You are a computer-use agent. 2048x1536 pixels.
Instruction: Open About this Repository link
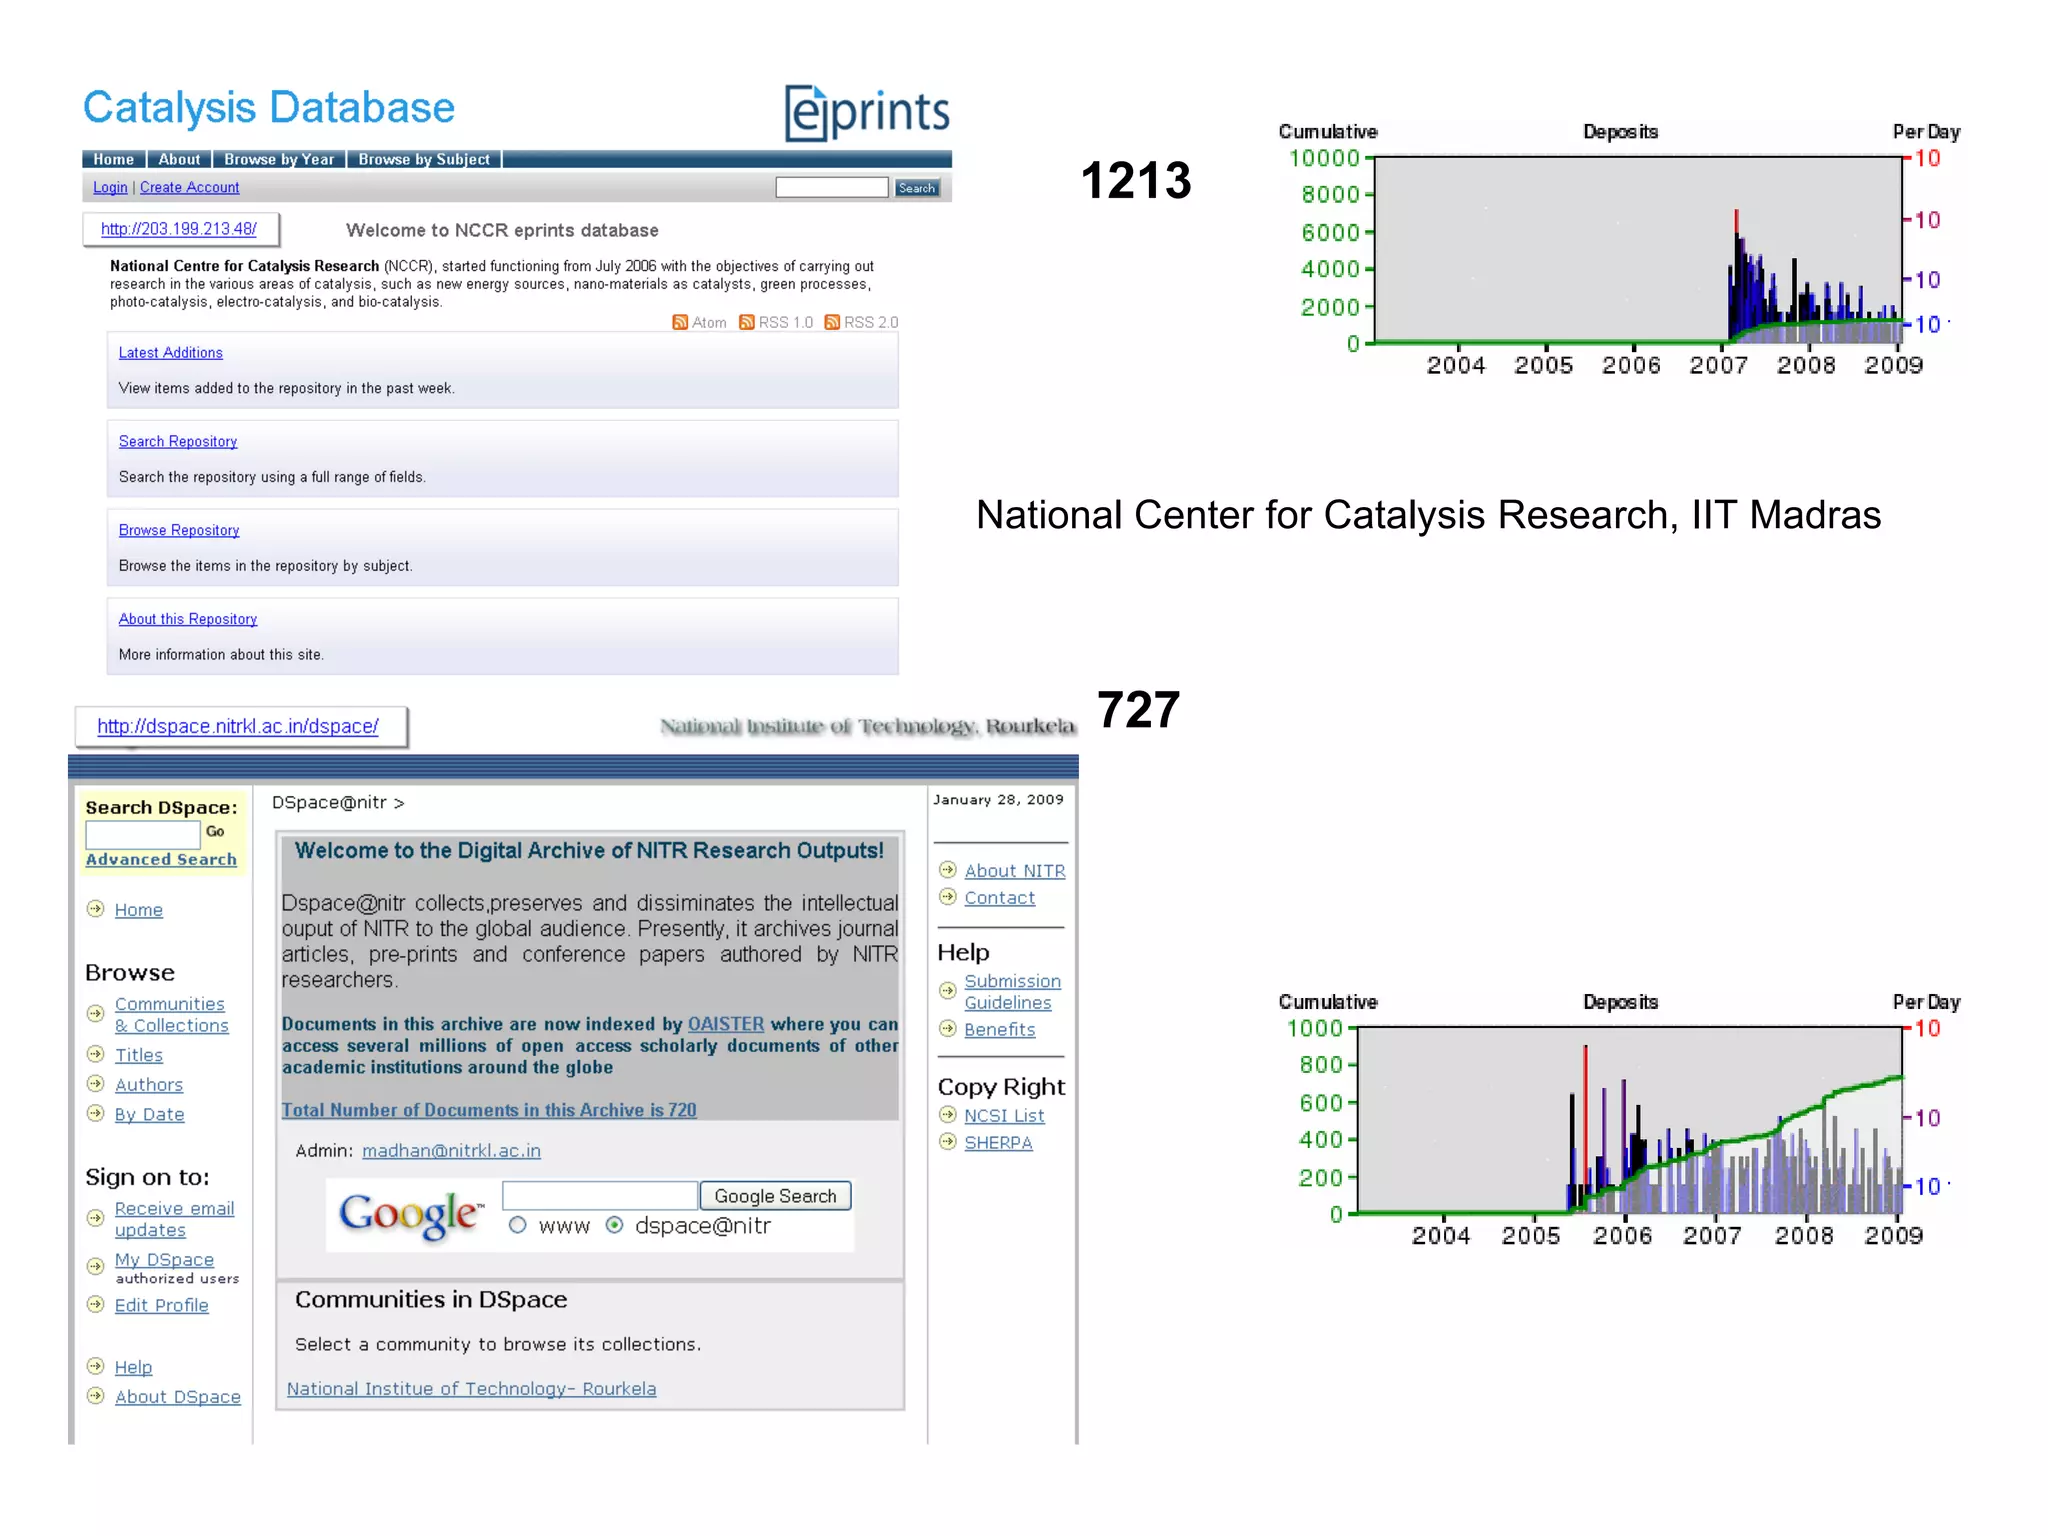coord(188,619)
